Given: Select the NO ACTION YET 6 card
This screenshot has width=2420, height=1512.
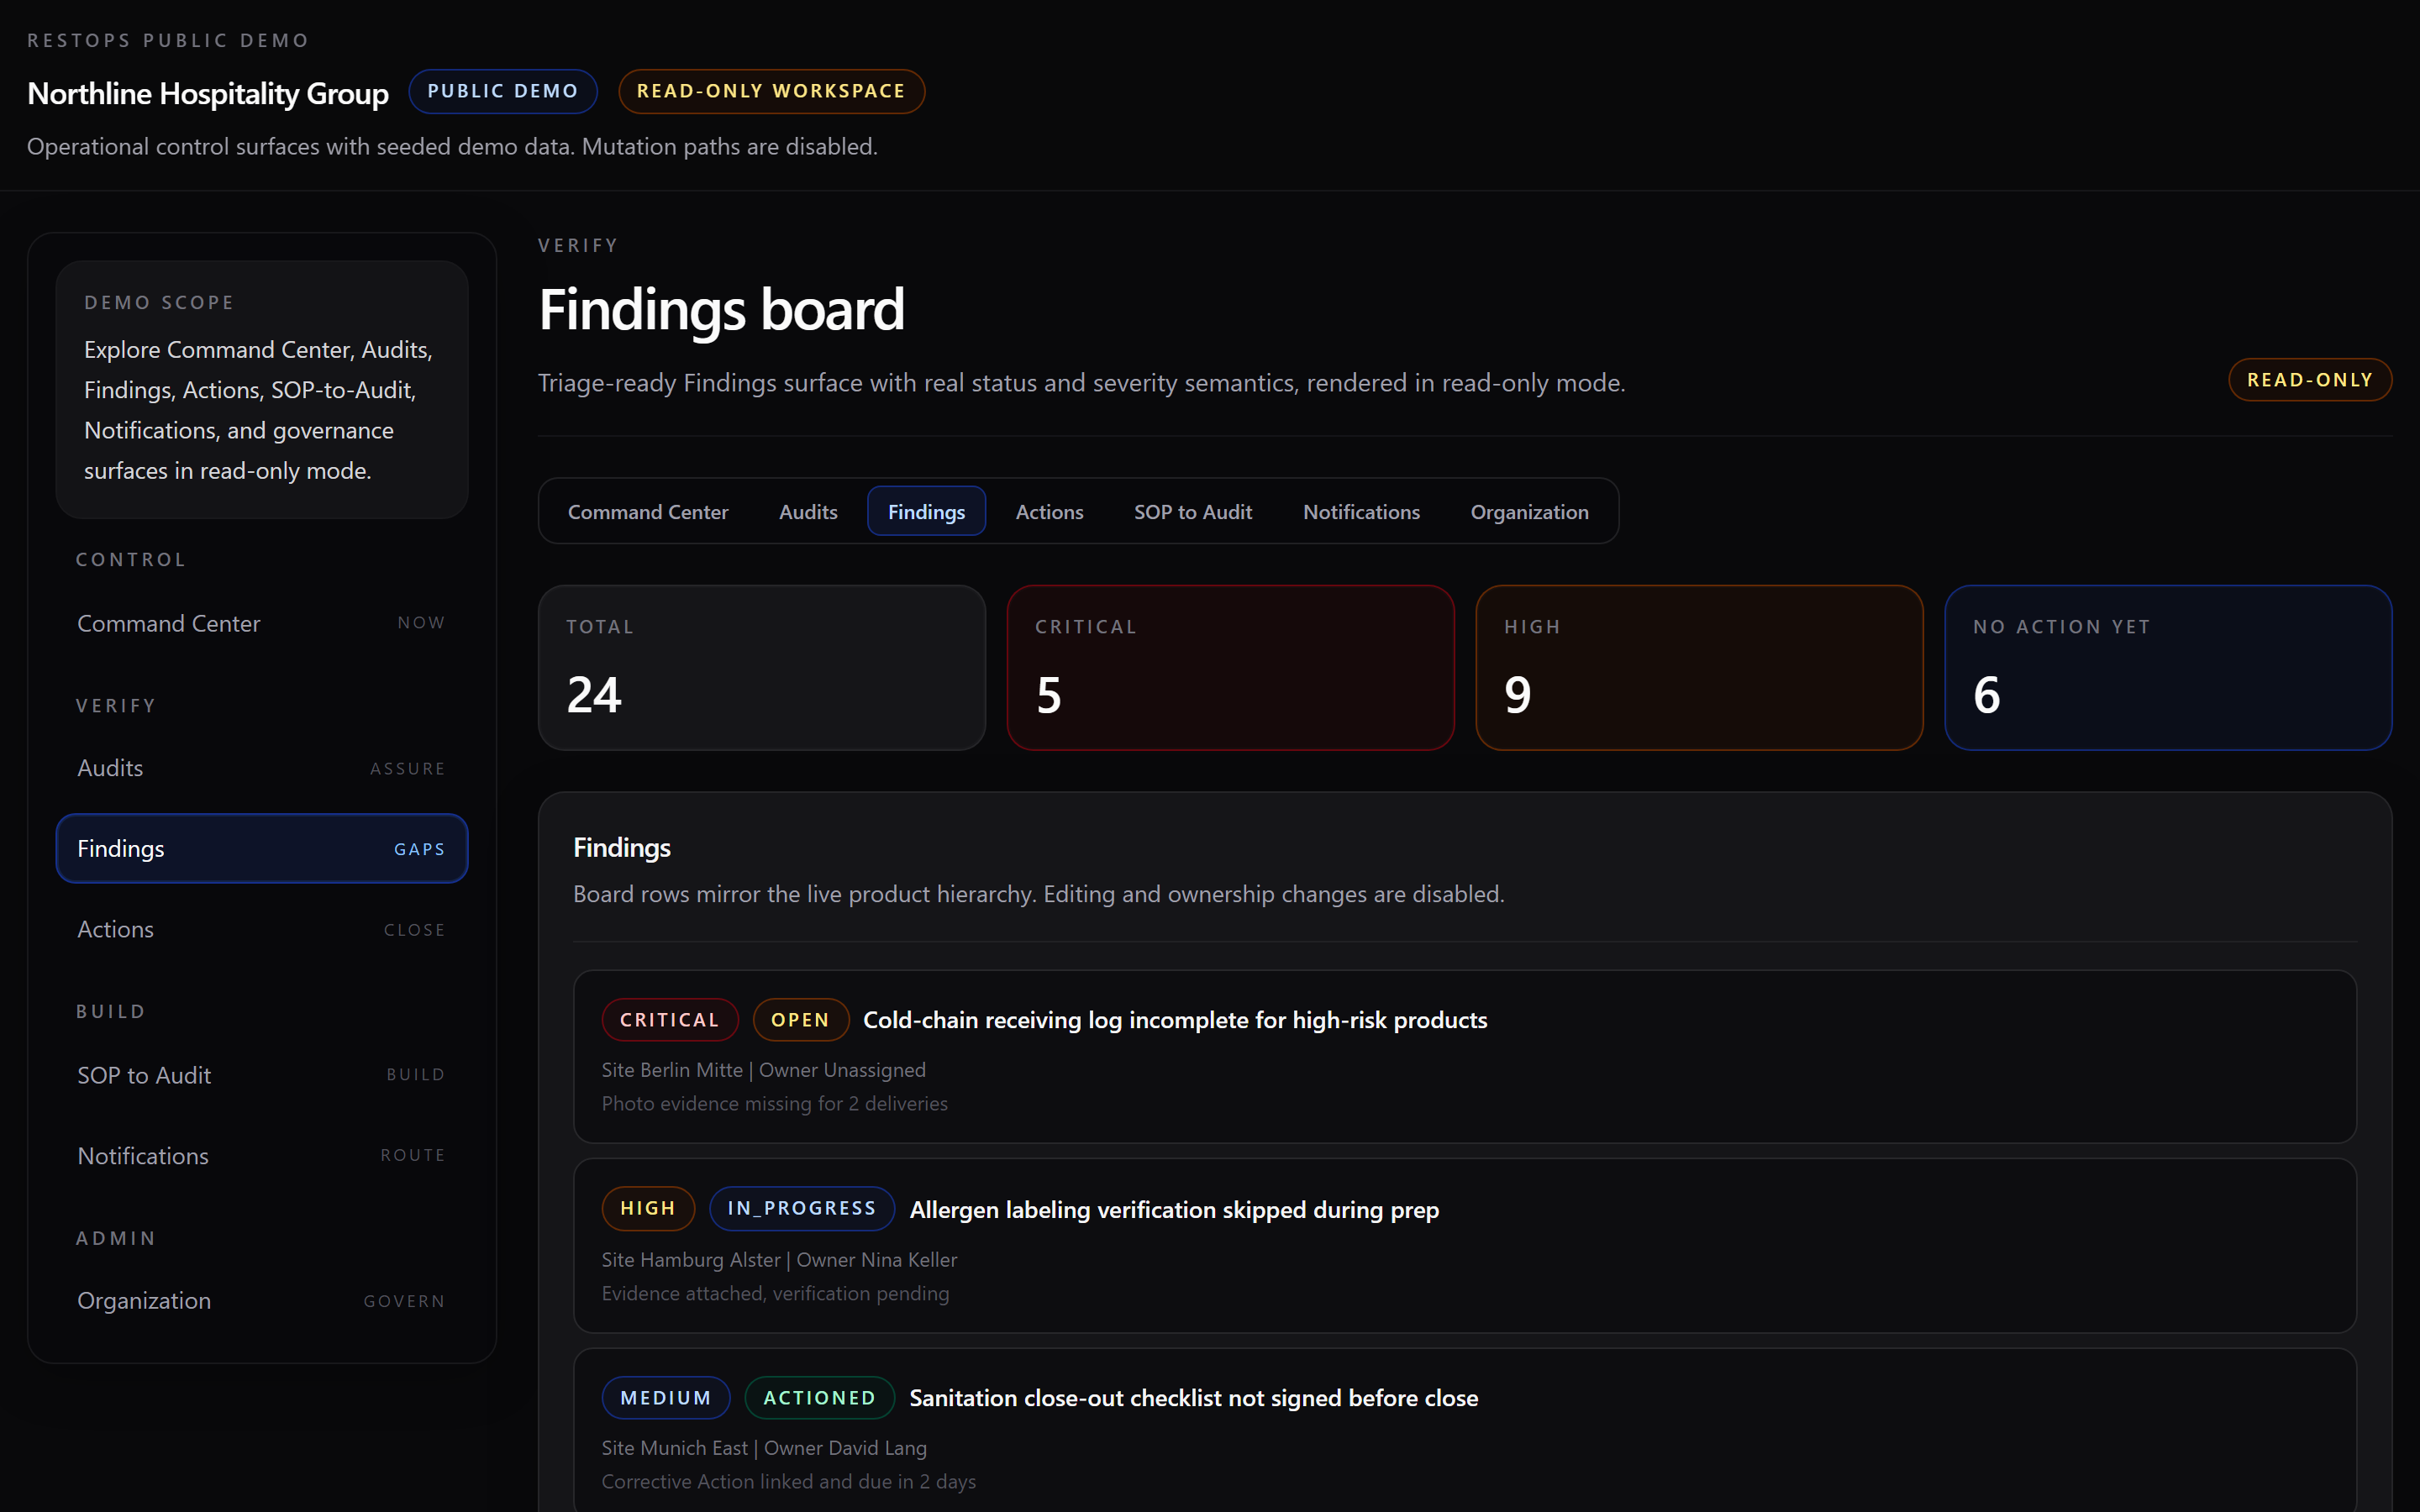Looking at the screenshot, I should click(2168, 668).
